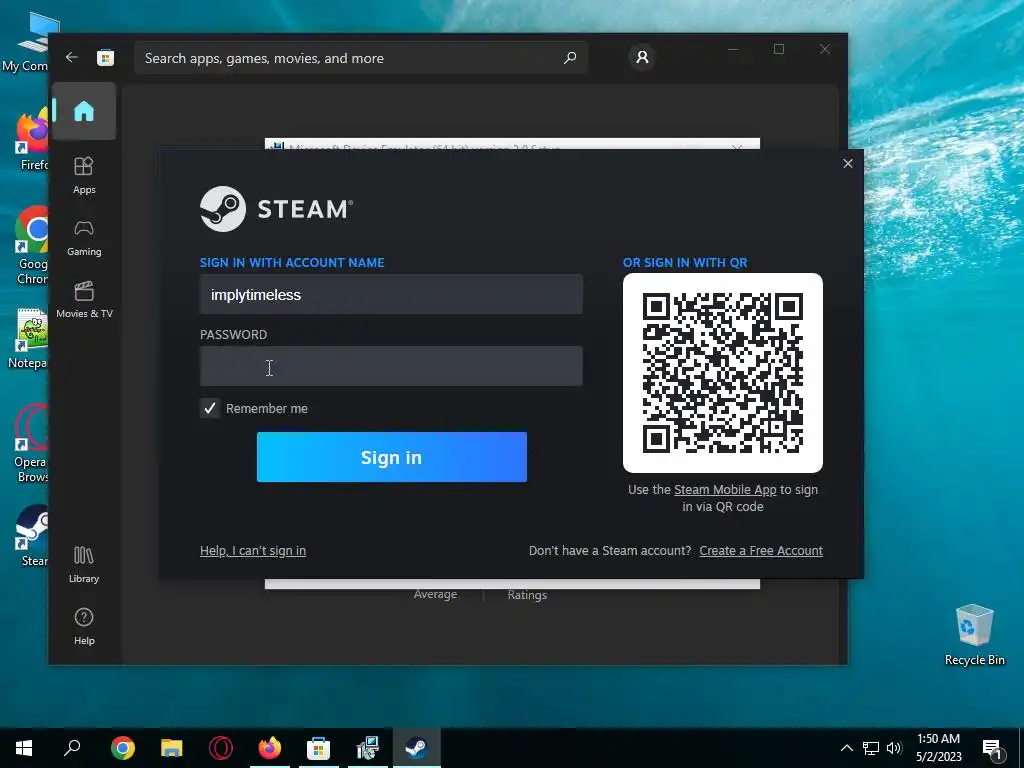The width and height of the screenshot is (1024, 768).
Task: Open the volume tray icon
Action: click(894, 748)
